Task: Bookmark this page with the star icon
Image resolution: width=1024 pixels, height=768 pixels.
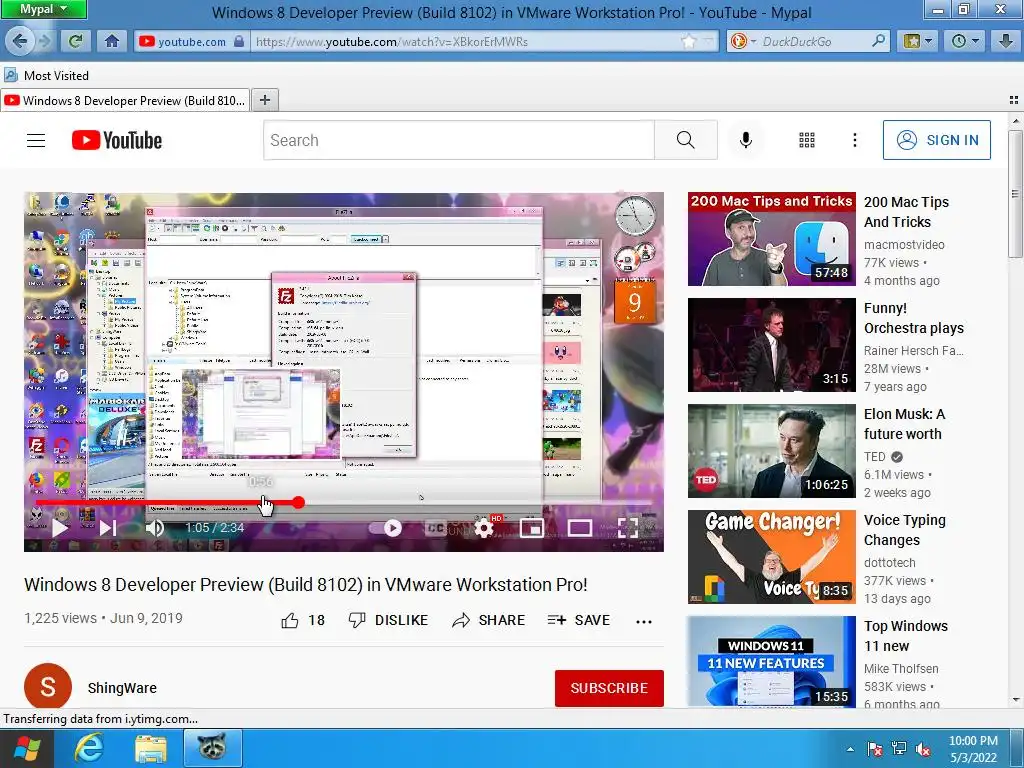Action: [x=688, y=41]
